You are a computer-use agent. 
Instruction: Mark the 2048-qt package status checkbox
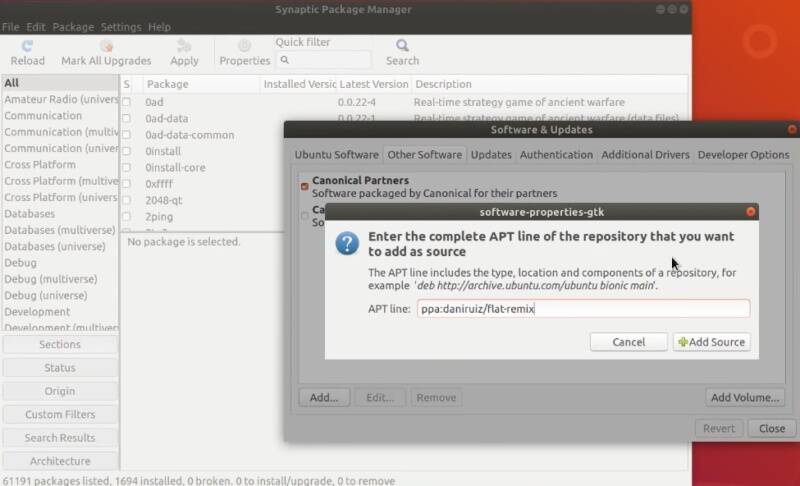tap(127, 200)
